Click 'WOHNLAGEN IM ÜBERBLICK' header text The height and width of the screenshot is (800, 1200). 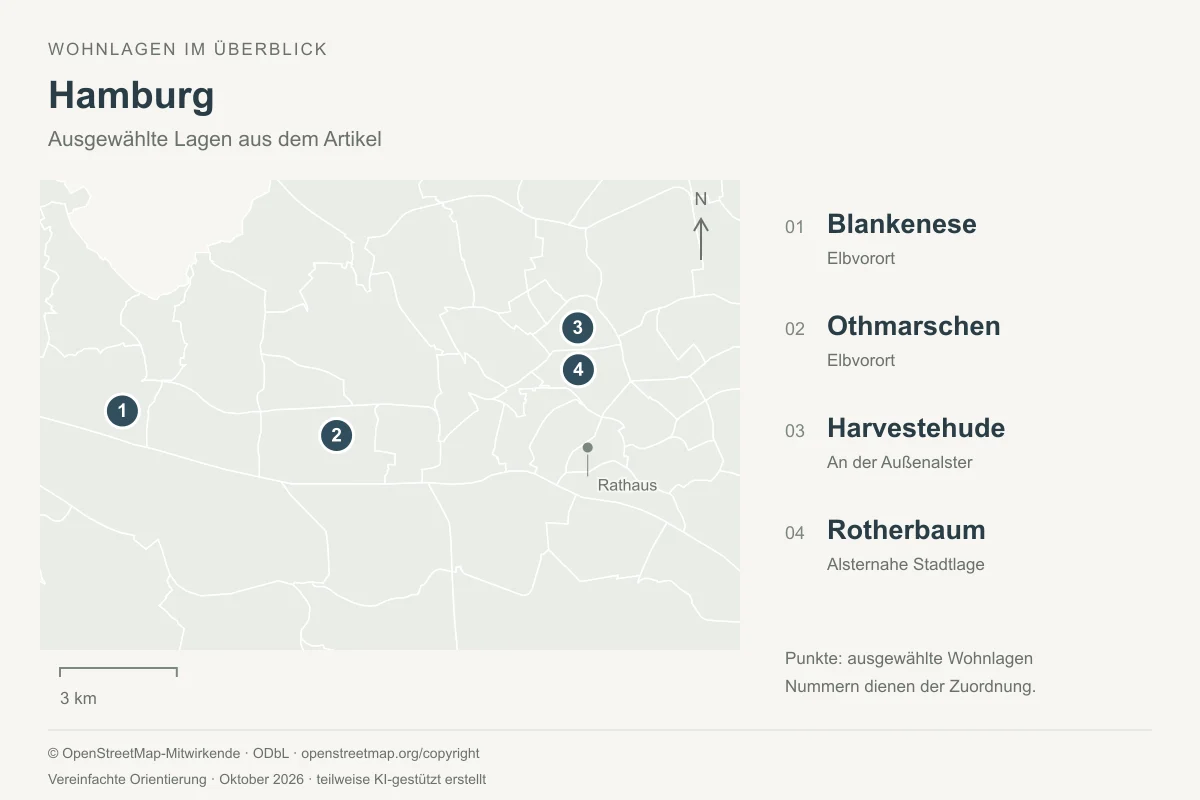tap(188, 49)
